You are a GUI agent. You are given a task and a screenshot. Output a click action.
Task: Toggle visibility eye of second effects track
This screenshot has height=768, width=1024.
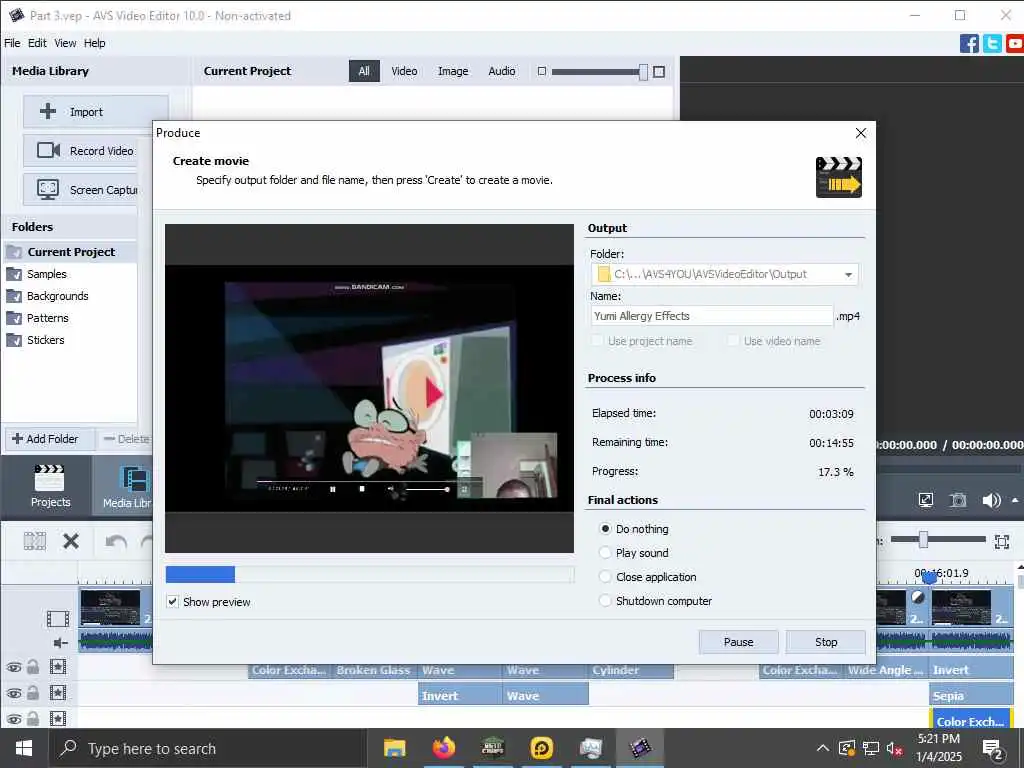click(14, 694)
